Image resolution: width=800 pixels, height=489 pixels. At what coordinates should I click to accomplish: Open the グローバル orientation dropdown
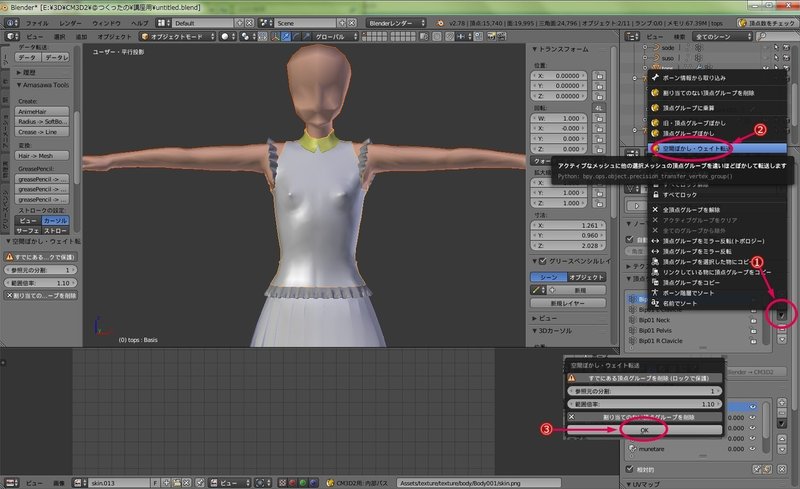335,37
